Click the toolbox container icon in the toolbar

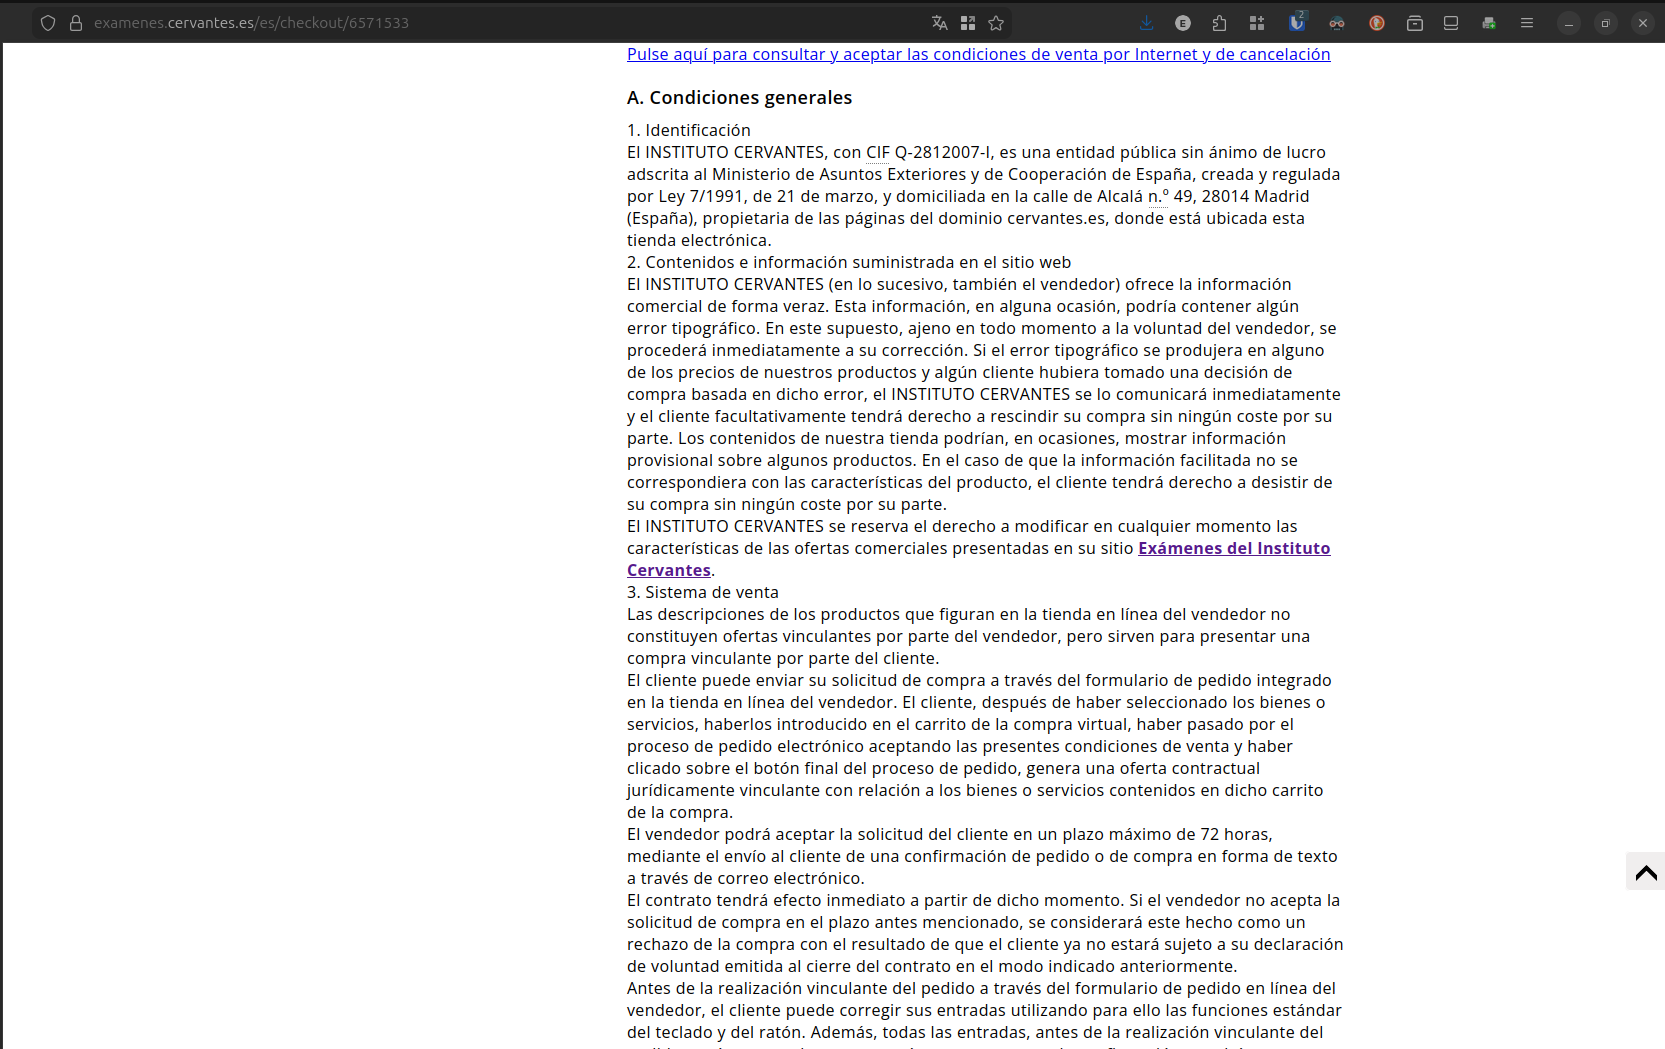pyautogui.click(x=1414, y=22)
